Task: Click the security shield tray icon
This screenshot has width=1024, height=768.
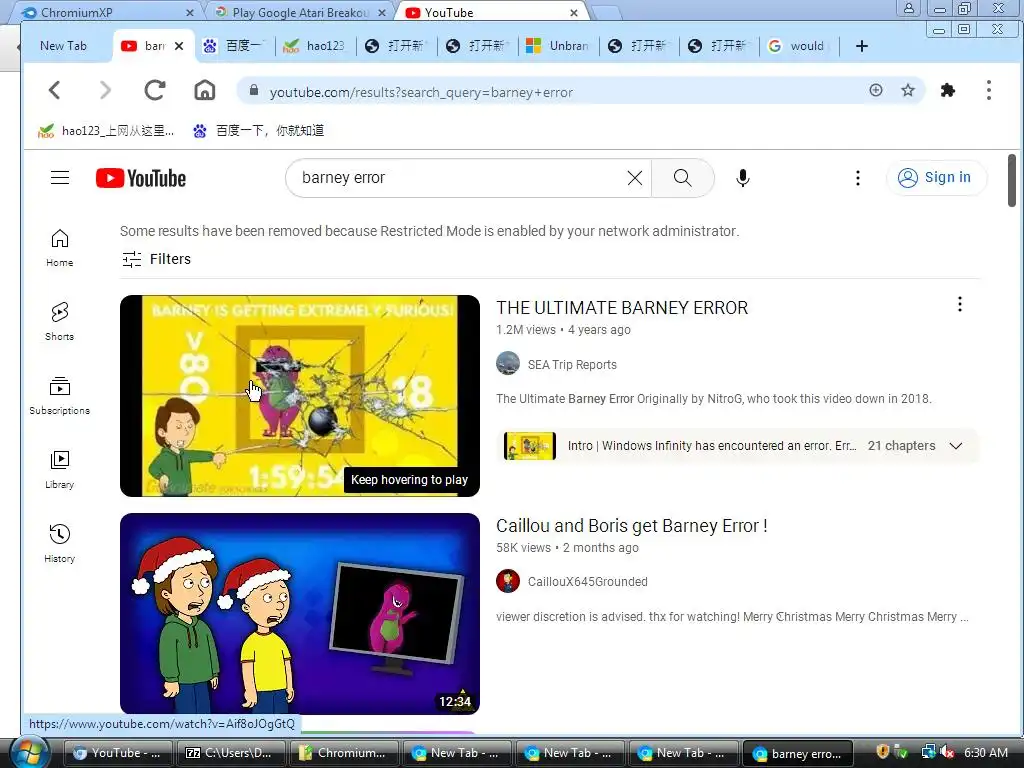Action: [x=882, y=752]
